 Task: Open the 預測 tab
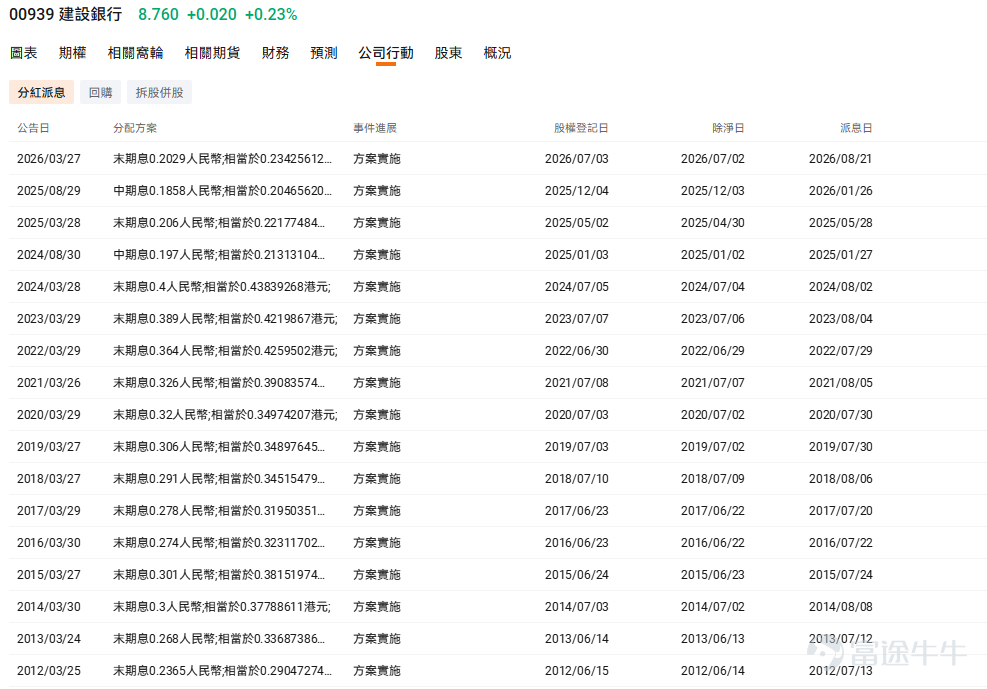pyautogui.click(x=324, y=53)
